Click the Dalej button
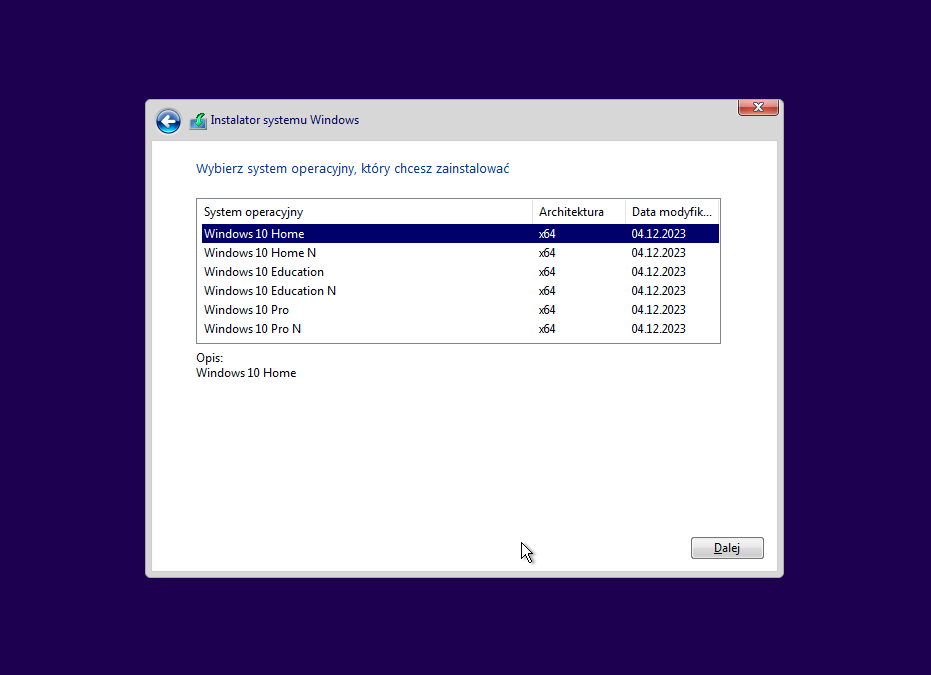This screenshot has width=931, height=675. pyautogui.click(x=727, y=548)
